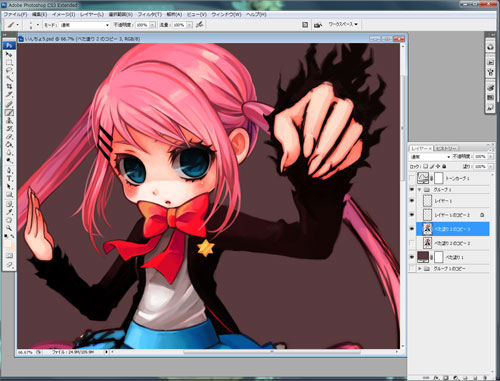Select the Eyedropper tool
Viewport: 500px width, 381px height.
pos(9,212)
